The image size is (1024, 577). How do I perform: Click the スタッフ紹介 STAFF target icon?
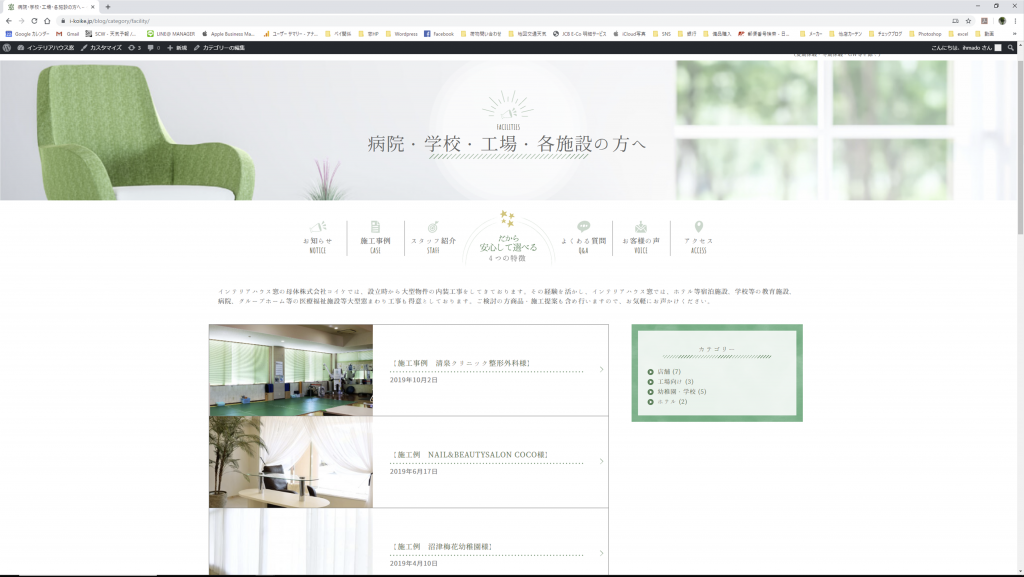(x=432, y=226)
